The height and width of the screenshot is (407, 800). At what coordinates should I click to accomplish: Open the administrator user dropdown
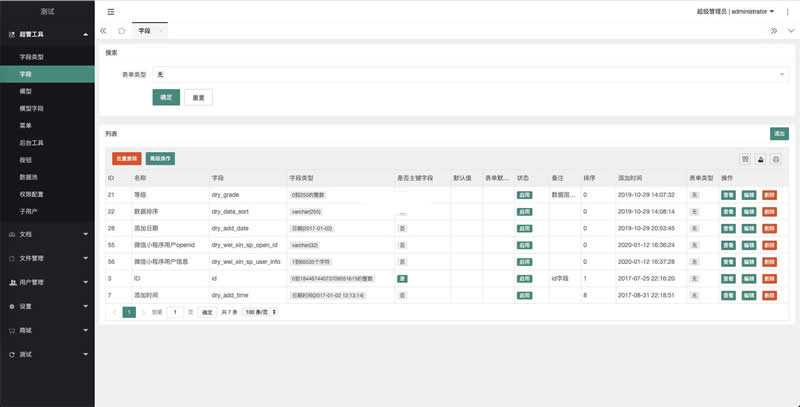[736, 12]
